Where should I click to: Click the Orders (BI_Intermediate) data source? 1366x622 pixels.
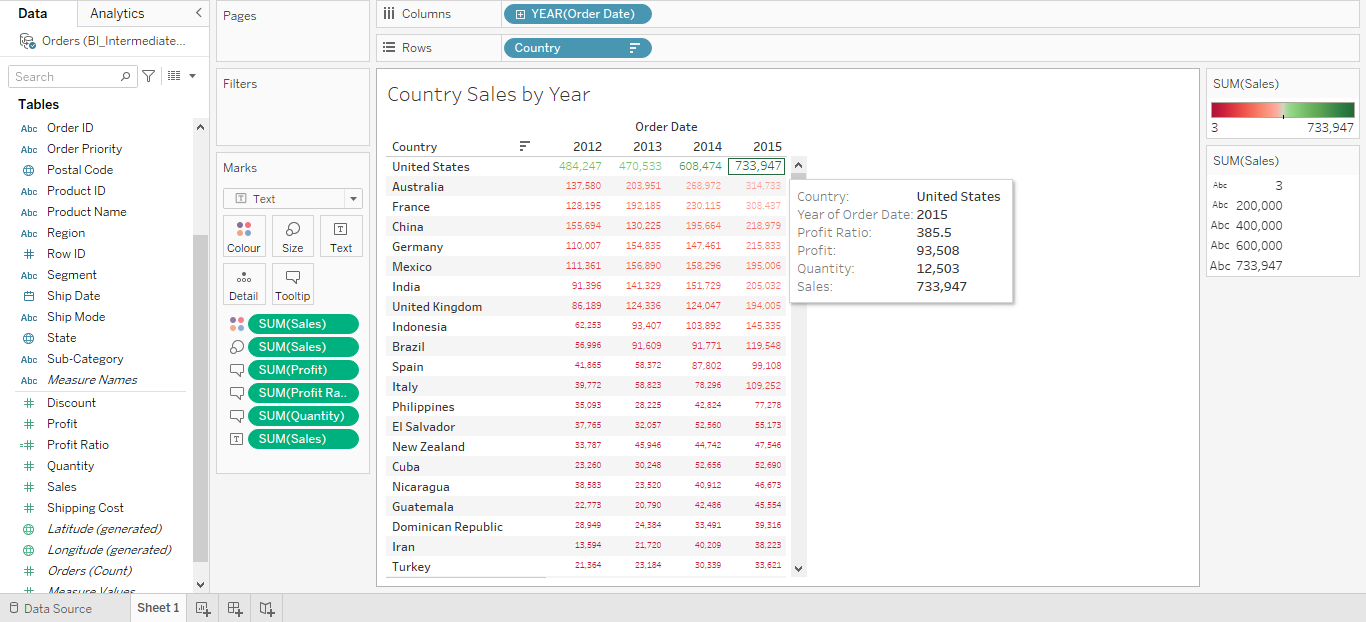pos(110,40)
